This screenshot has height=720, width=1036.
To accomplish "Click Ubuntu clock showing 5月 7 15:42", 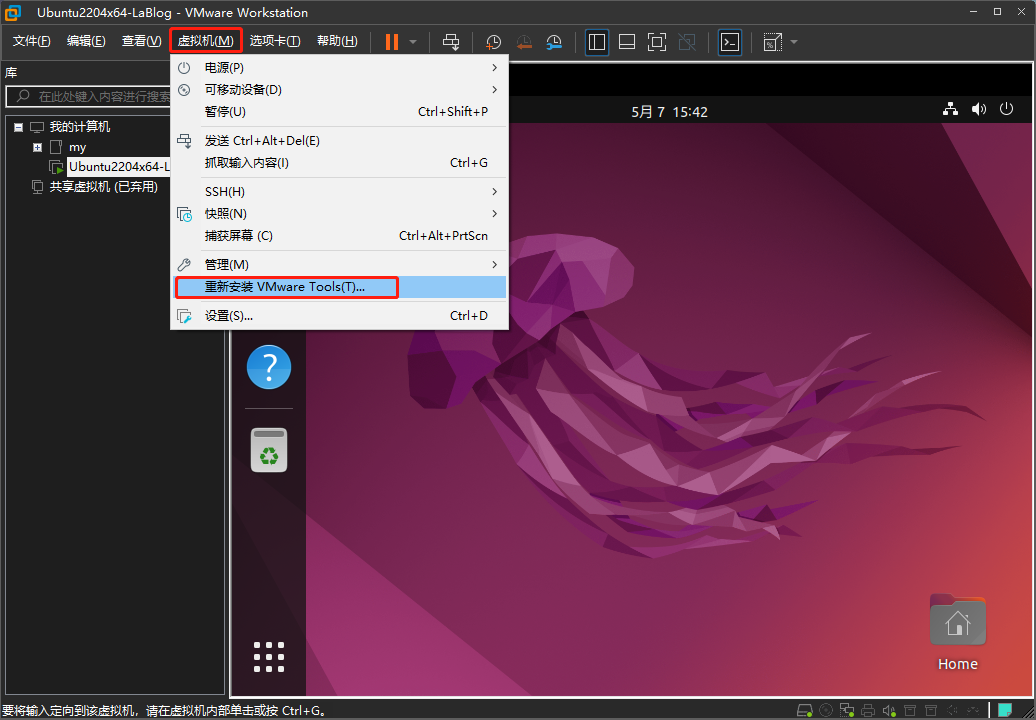I will pos(669,112).
